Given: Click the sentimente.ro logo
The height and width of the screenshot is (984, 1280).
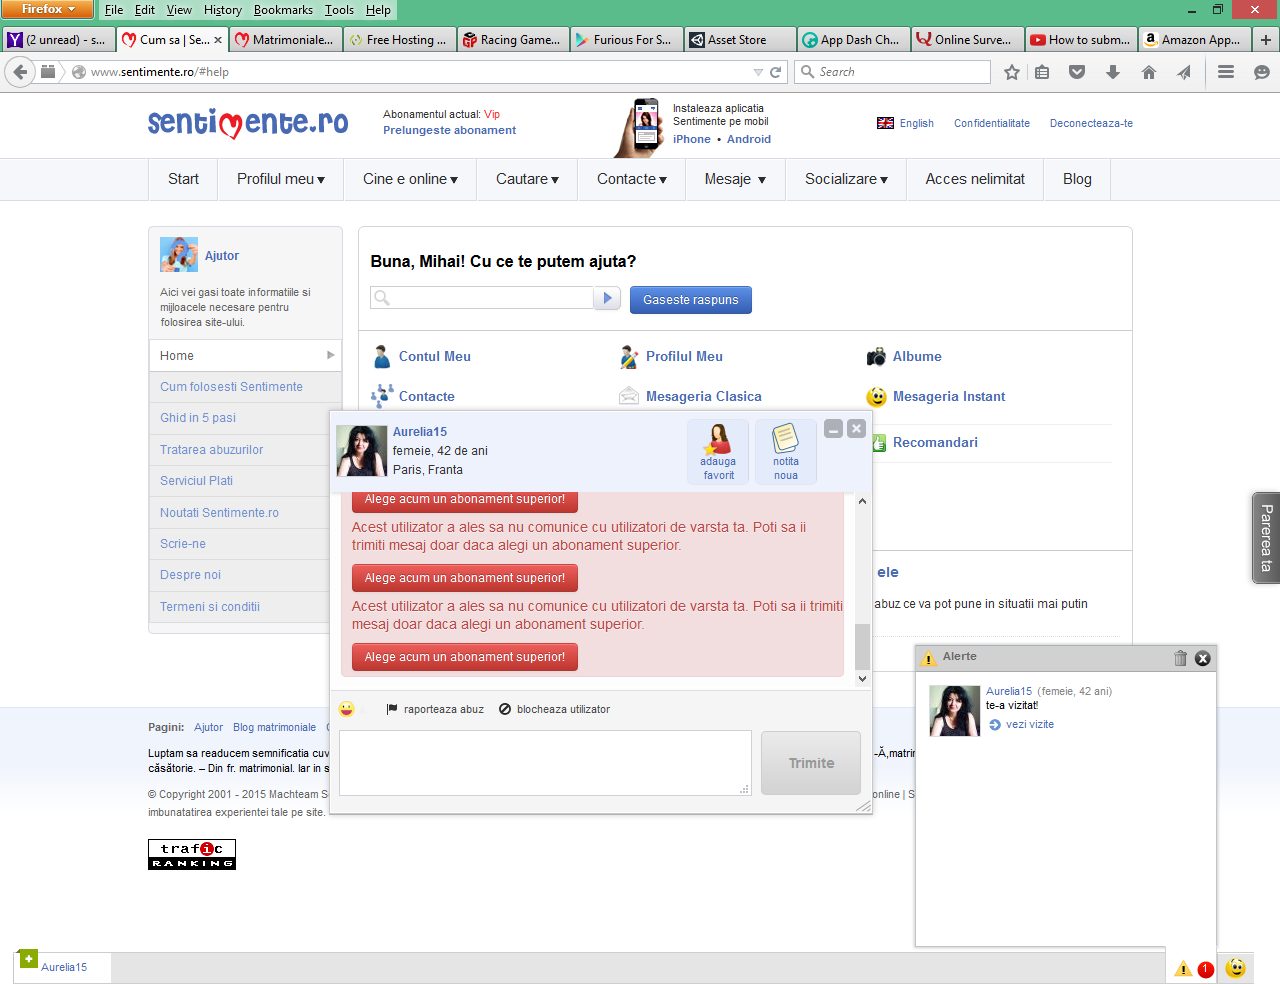Looking at the screenshot, I should [248, 123].
